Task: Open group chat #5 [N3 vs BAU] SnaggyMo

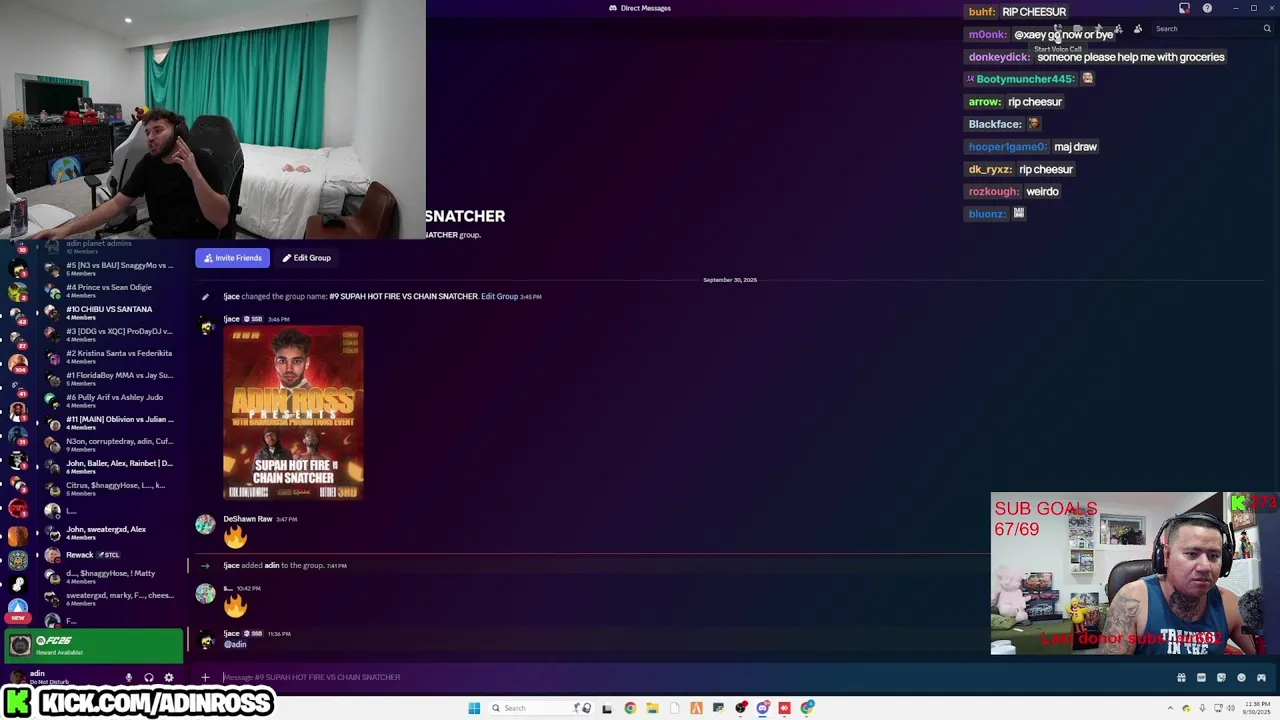Action: (x=110, y=269)
